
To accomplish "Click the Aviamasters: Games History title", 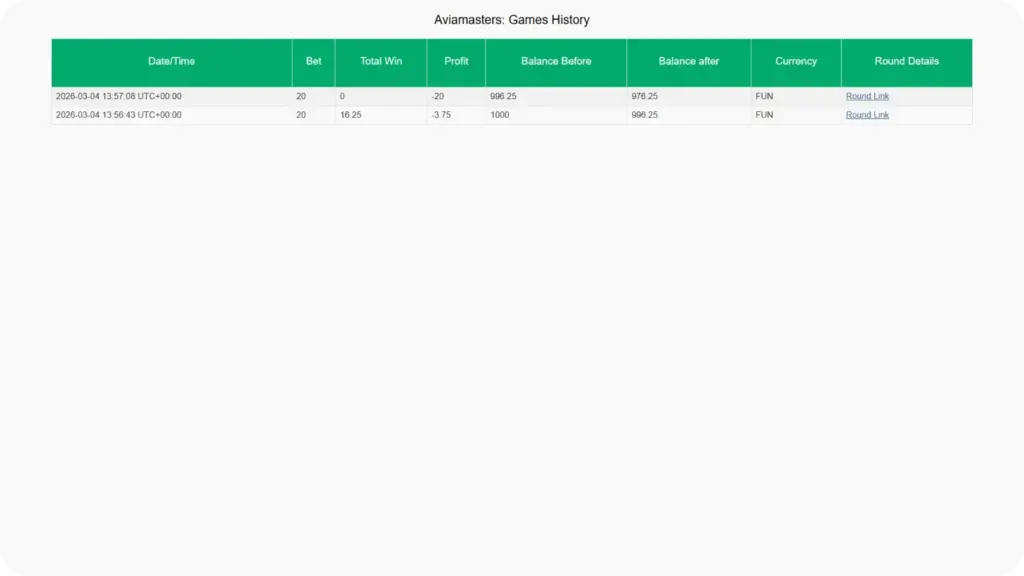I will (x=512, y=20).
